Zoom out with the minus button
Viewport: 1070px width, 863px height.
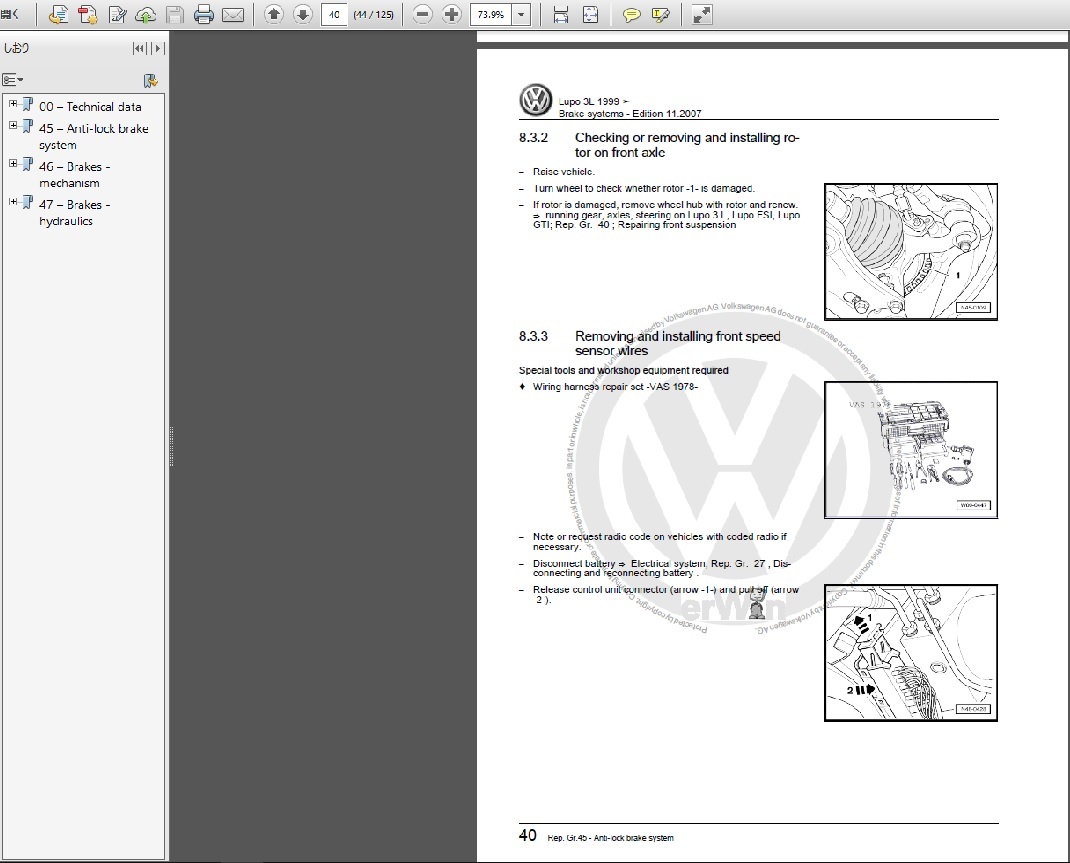(422, 14)
